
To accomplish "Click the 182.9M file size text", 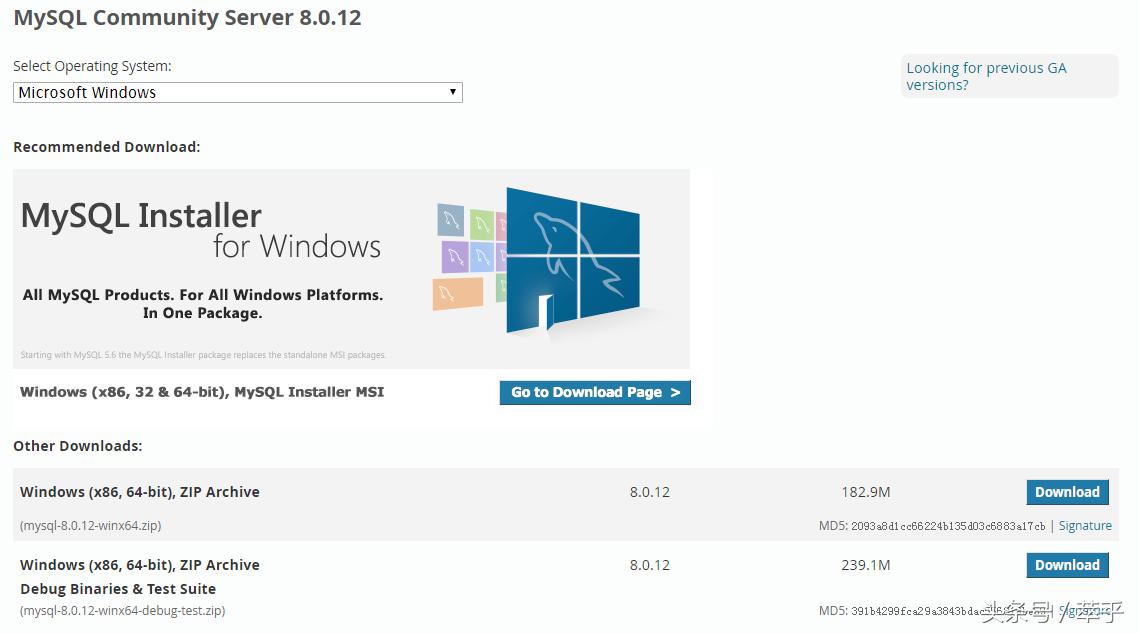I will tap(864, 492).
